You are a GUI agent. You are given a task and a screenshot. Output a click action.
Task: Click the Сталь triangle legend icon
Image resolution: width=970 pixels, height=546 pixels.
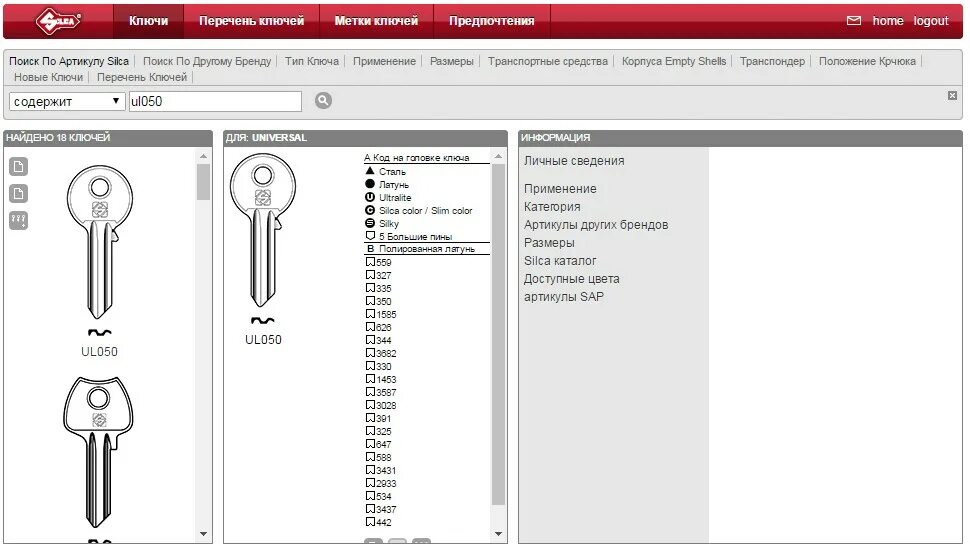[370, 171]
